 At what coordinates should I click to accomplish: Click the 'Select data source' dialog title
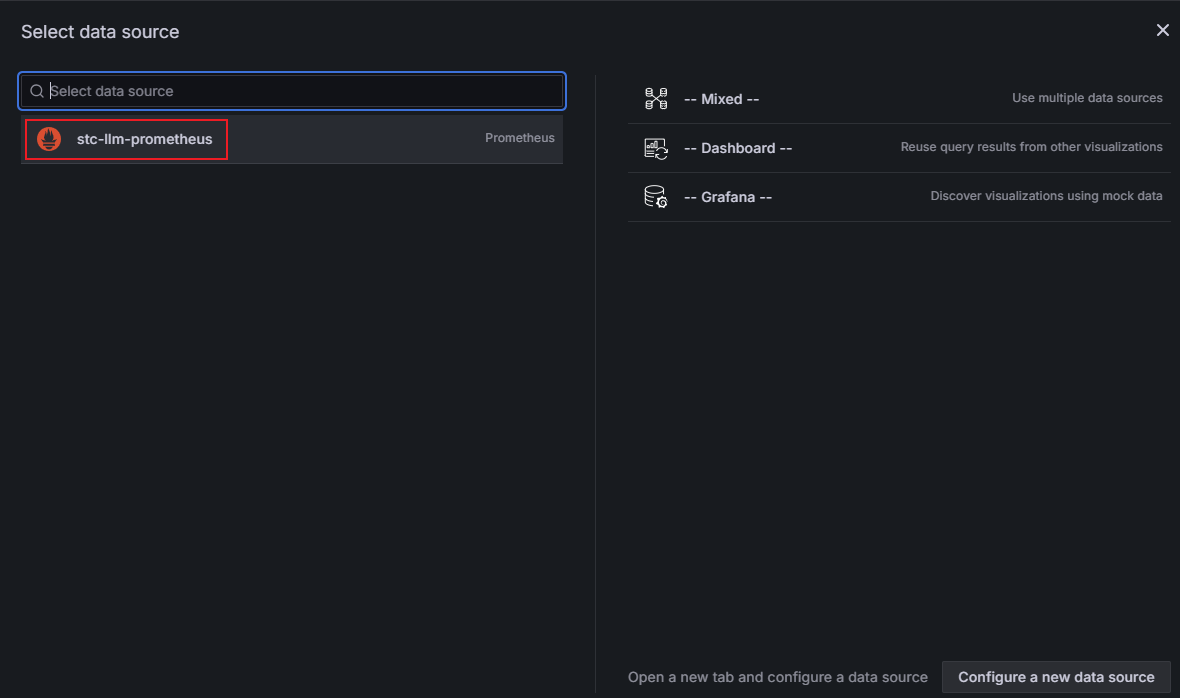(x=100, y=32)
